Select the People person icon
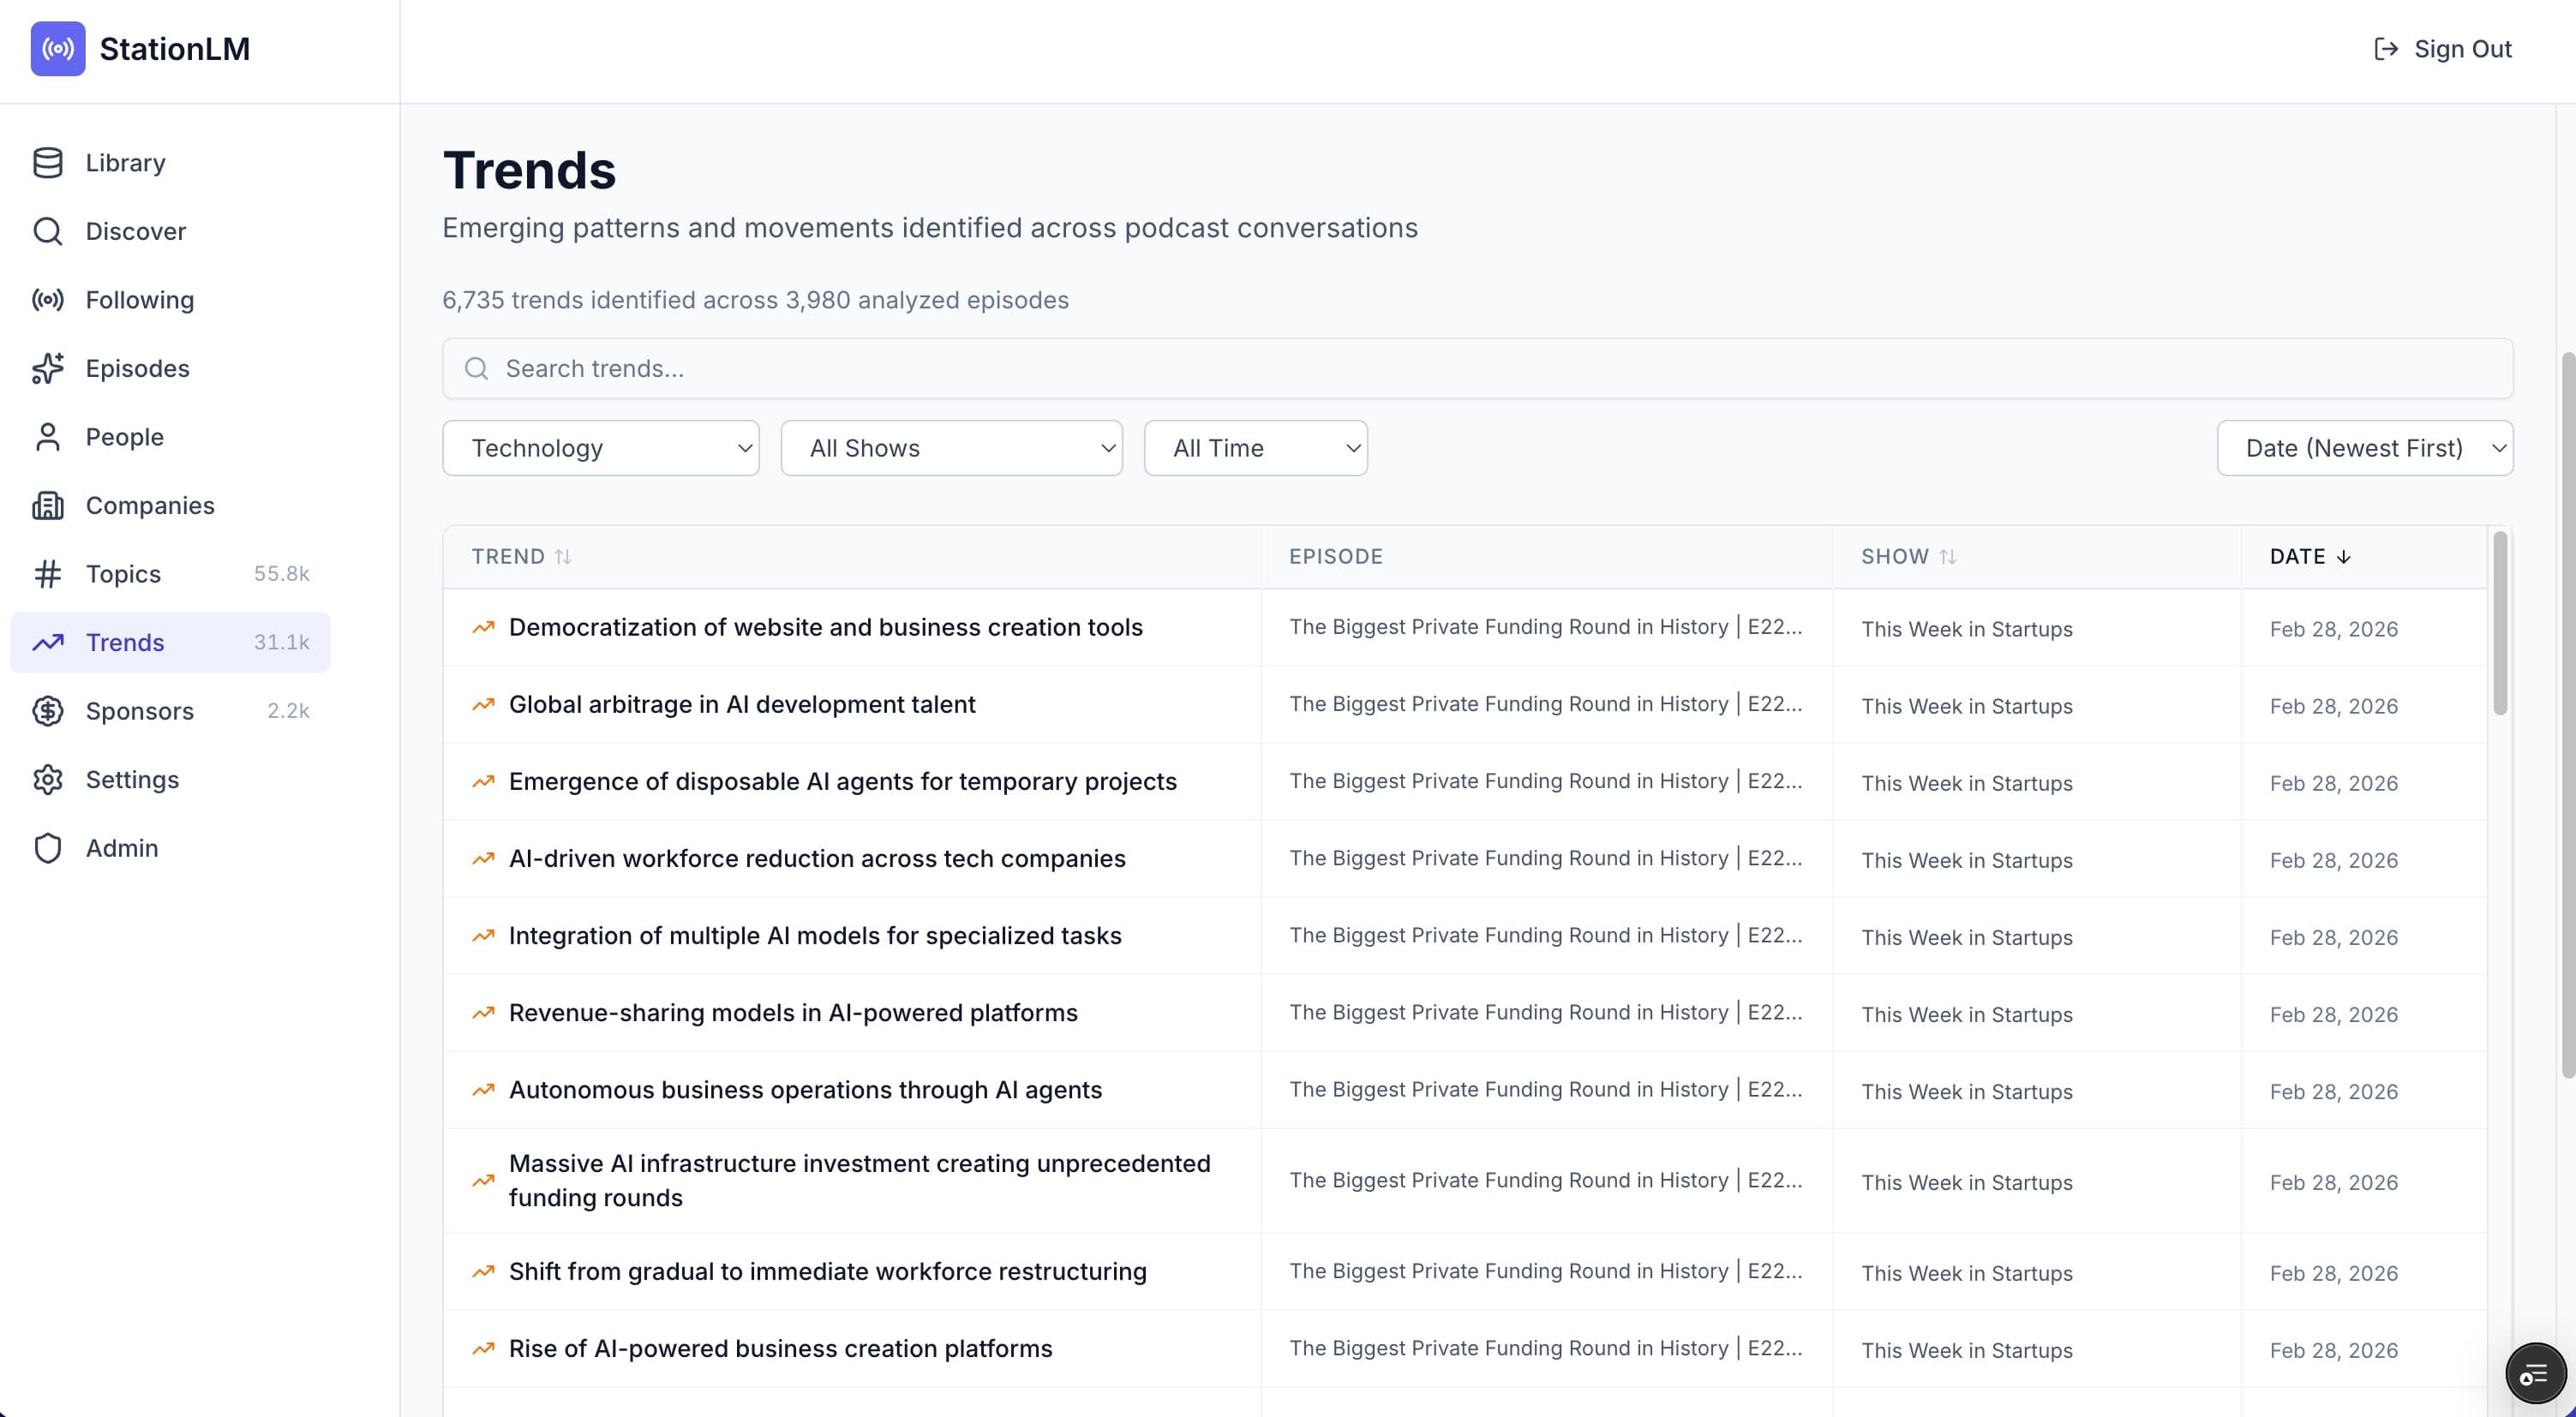The image size is (2576, 1417). [48, 436]
